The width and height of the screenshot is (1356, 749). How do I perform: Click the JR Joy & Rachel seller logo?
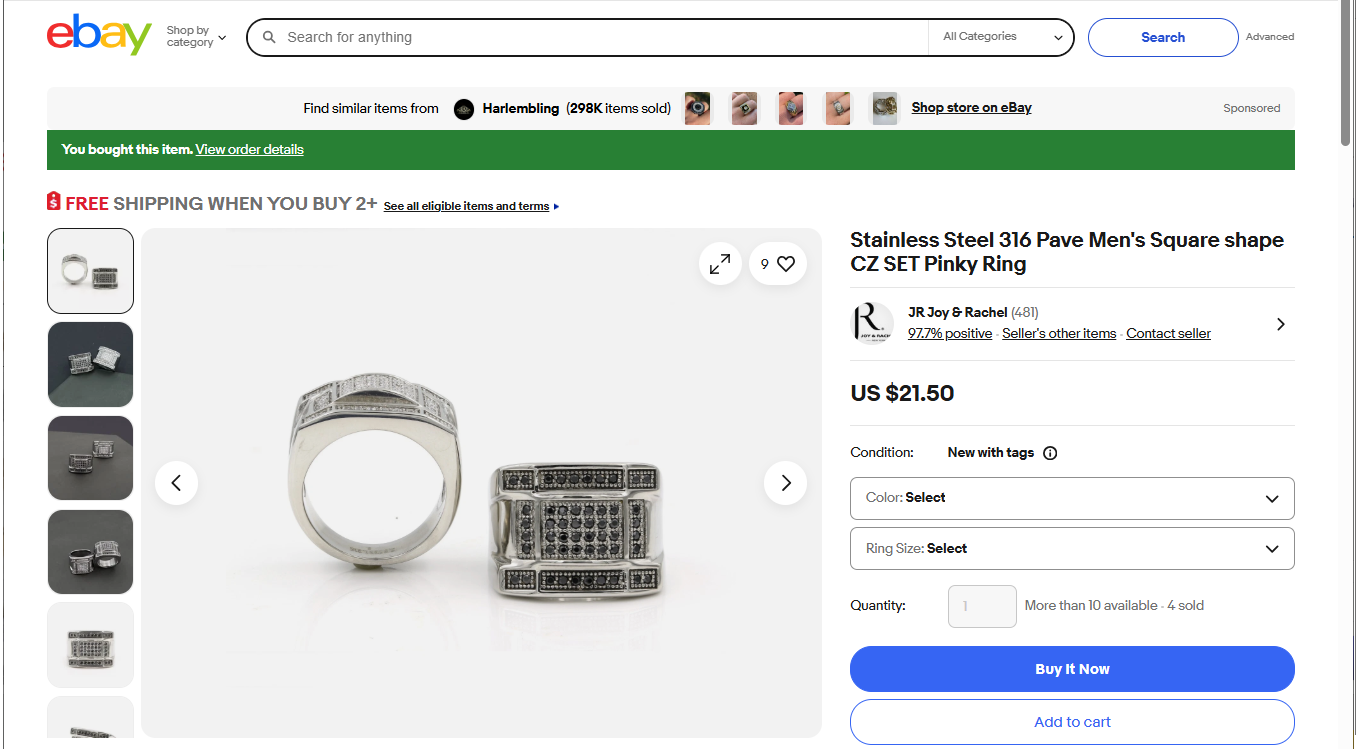click(871, 323)
